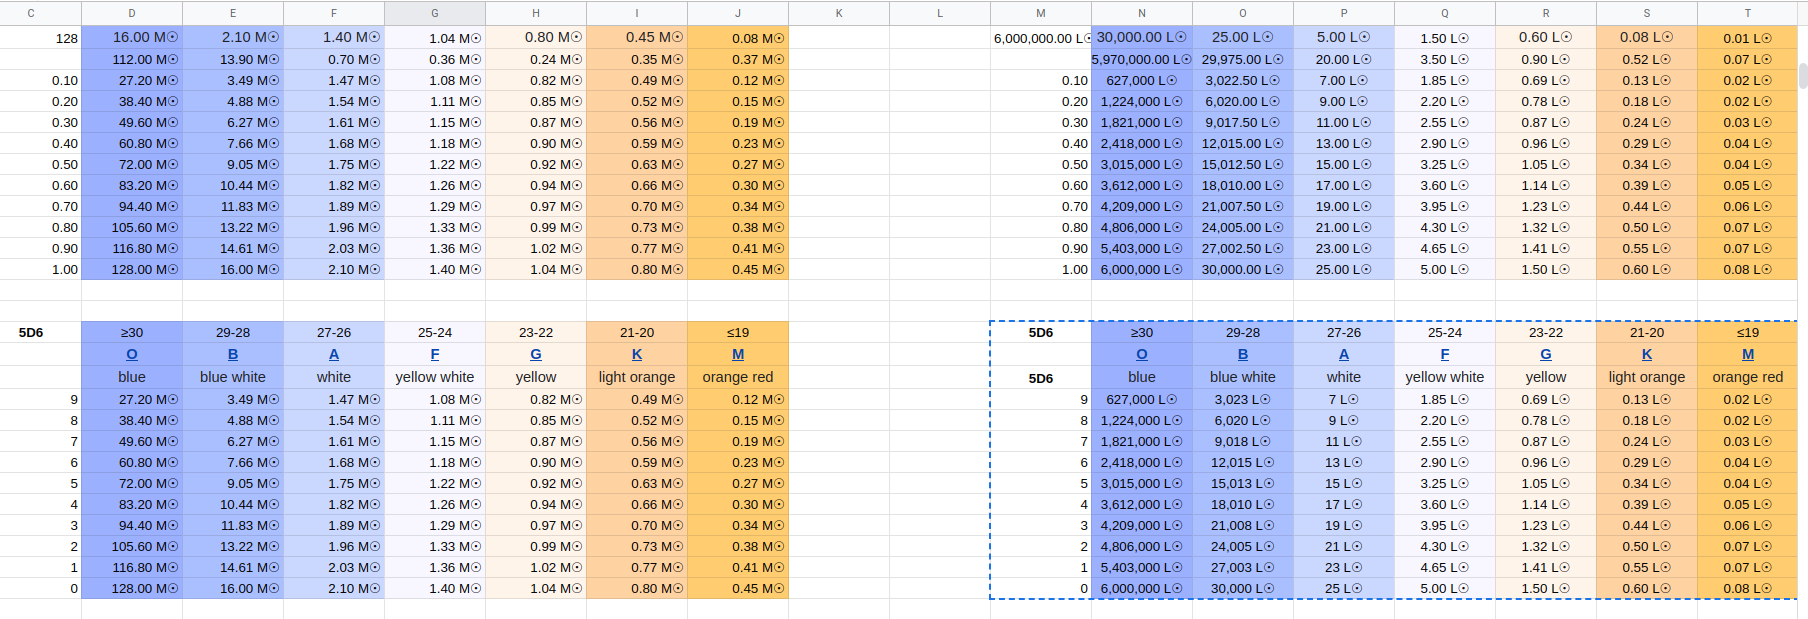
Task: Select cell showing 0.90 L☉
Action: click(x=1546, y=59)
